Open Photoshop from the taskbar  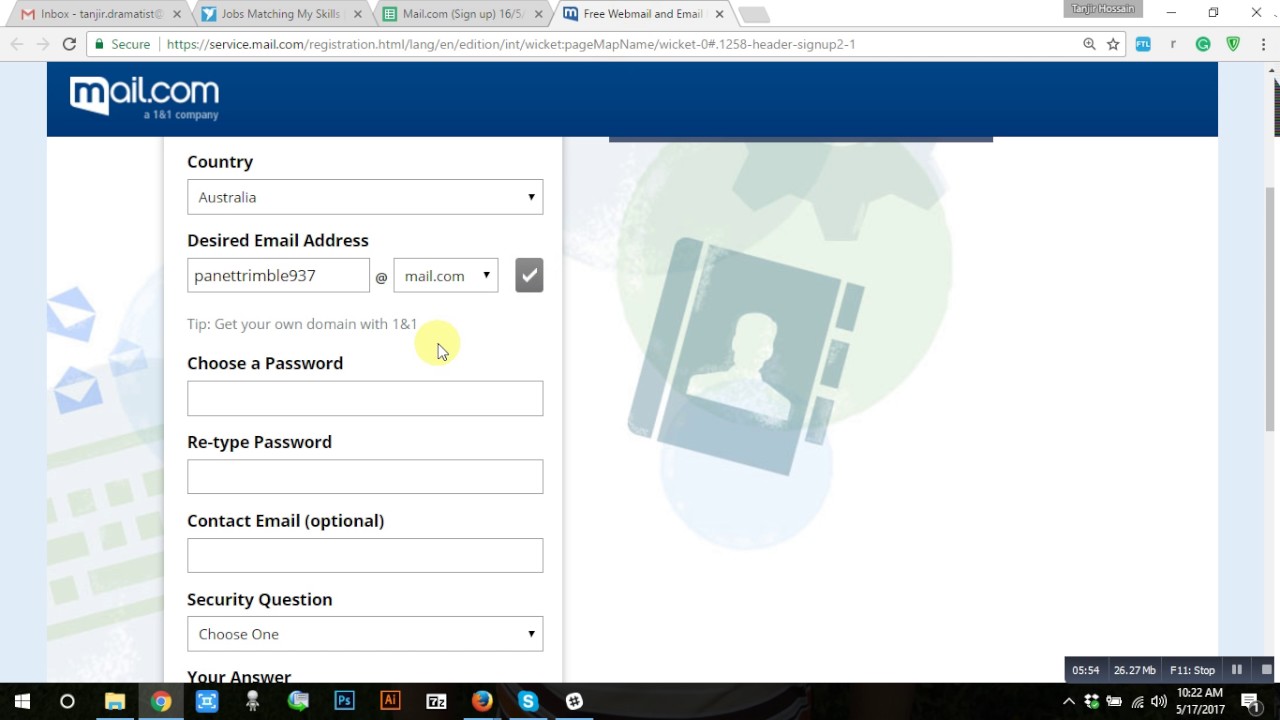pyautogui.click(x=344, y=701)
